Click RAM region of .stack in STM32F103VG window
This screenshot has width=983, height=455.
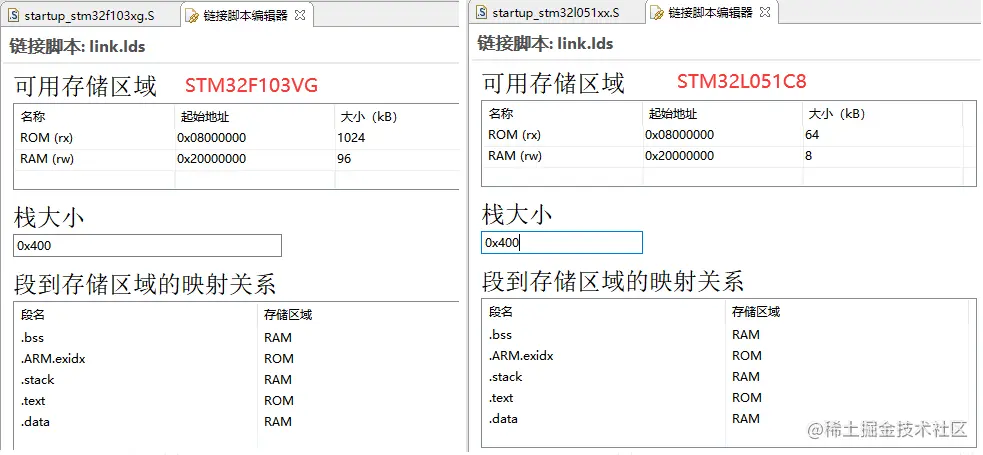[278, 380]
